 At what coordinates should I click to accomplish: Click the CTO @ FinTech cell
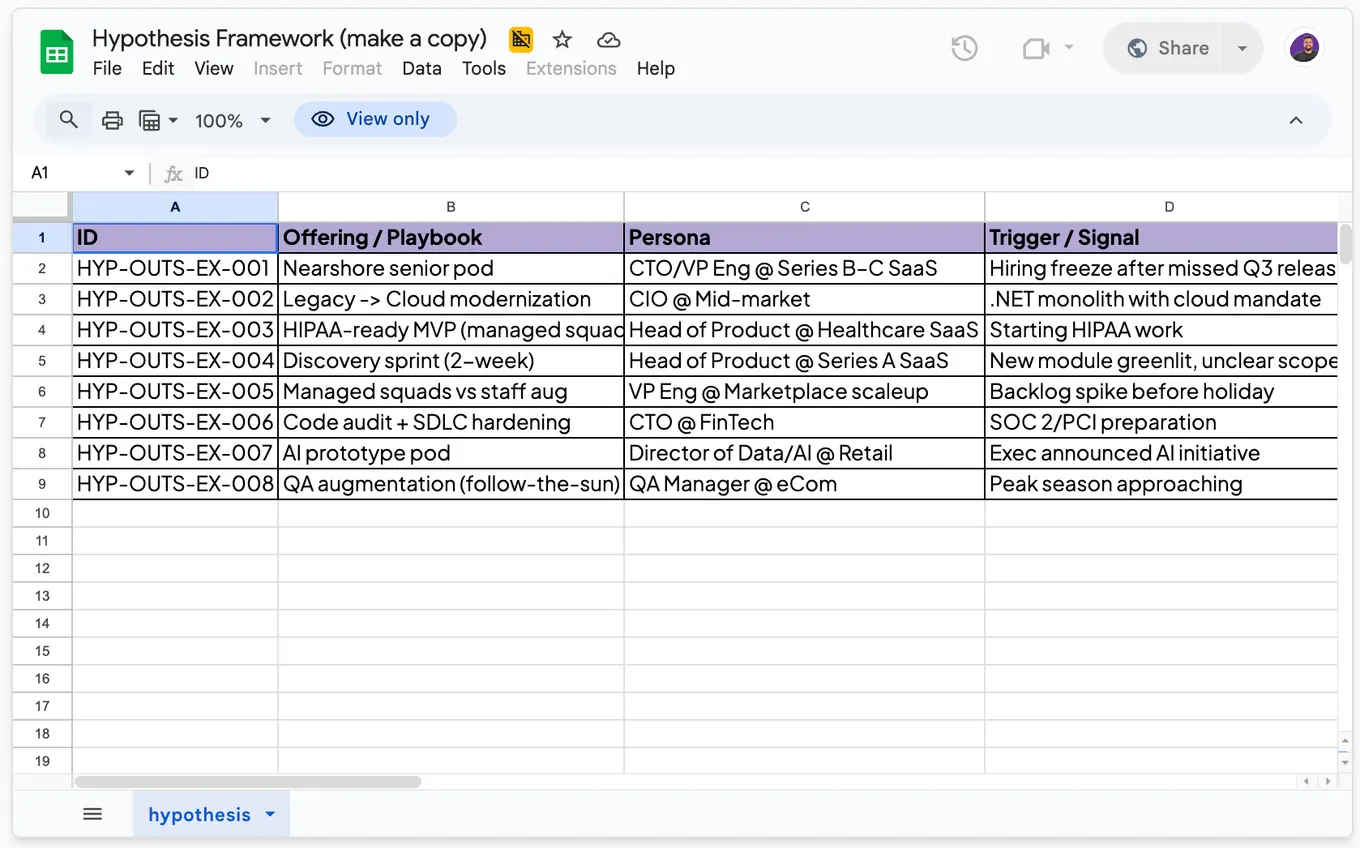click(x=804, y=422)
